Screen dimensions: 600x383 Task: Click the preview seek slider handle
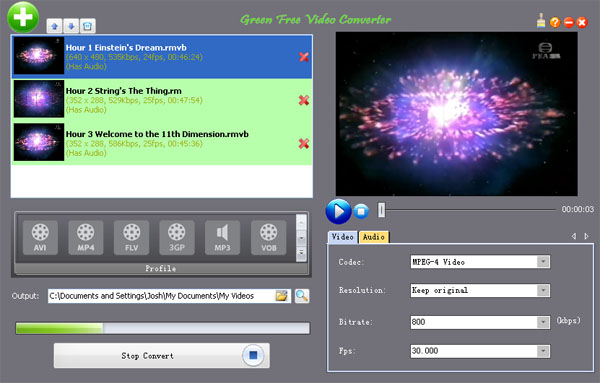(382, 210)
